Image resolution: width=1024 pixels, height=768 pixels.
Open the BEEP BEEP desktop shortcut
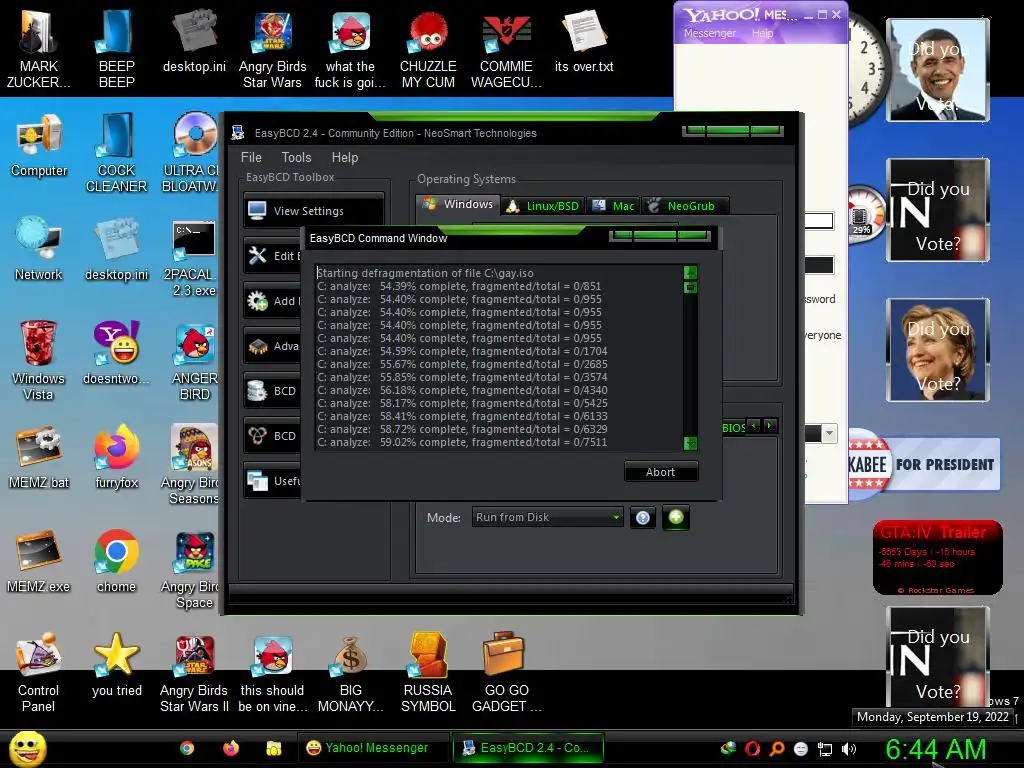pyautogui.click(x=116, y=47)
